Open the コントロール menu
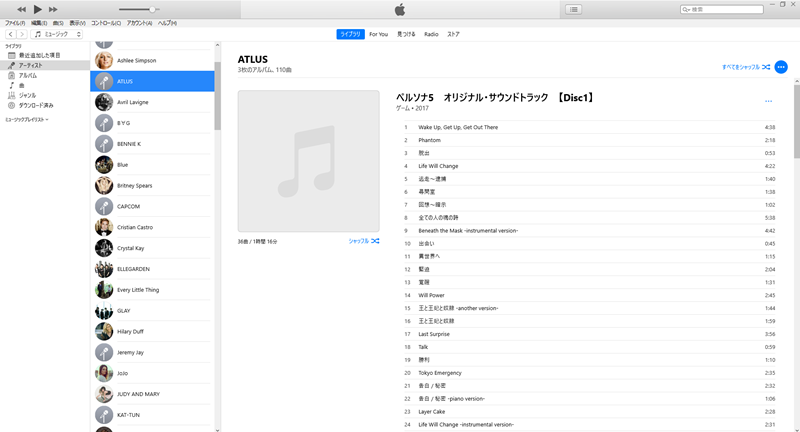 coord(106,23)
